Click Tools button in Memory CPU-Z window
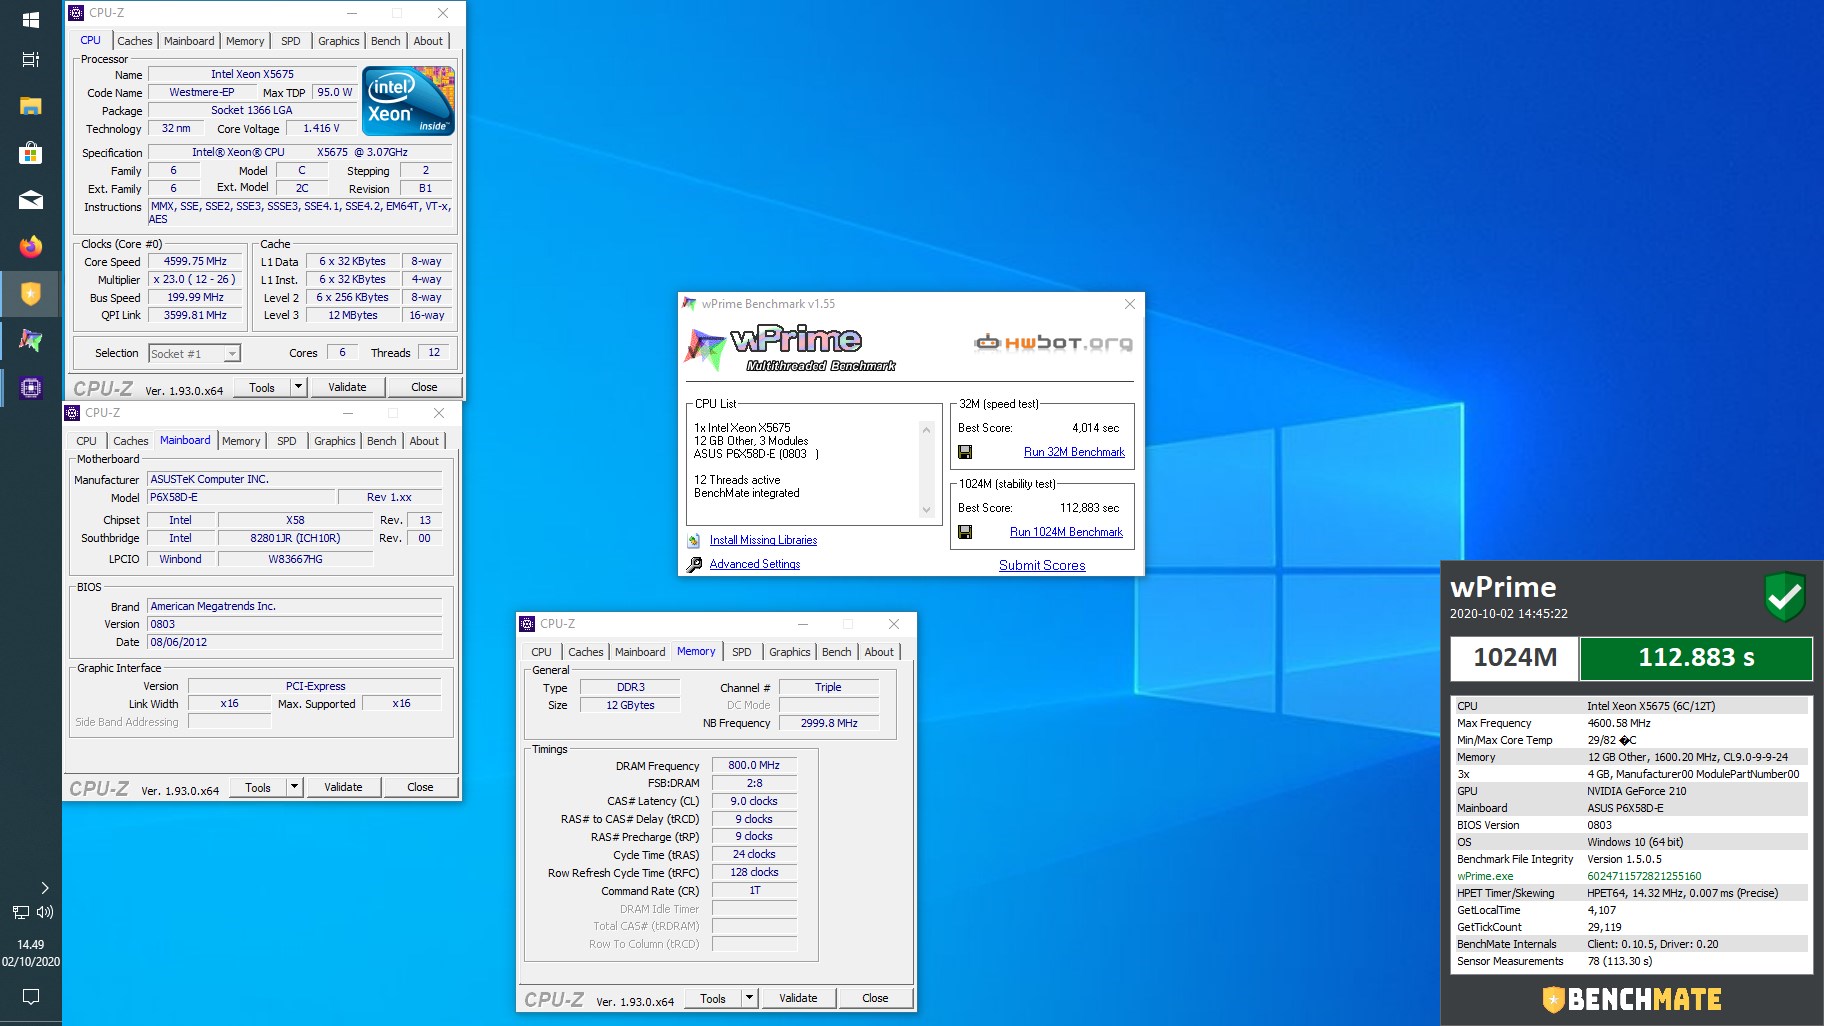This screenshot has height=1026, width=1824. pyautogui.click(x=713, y=998)
